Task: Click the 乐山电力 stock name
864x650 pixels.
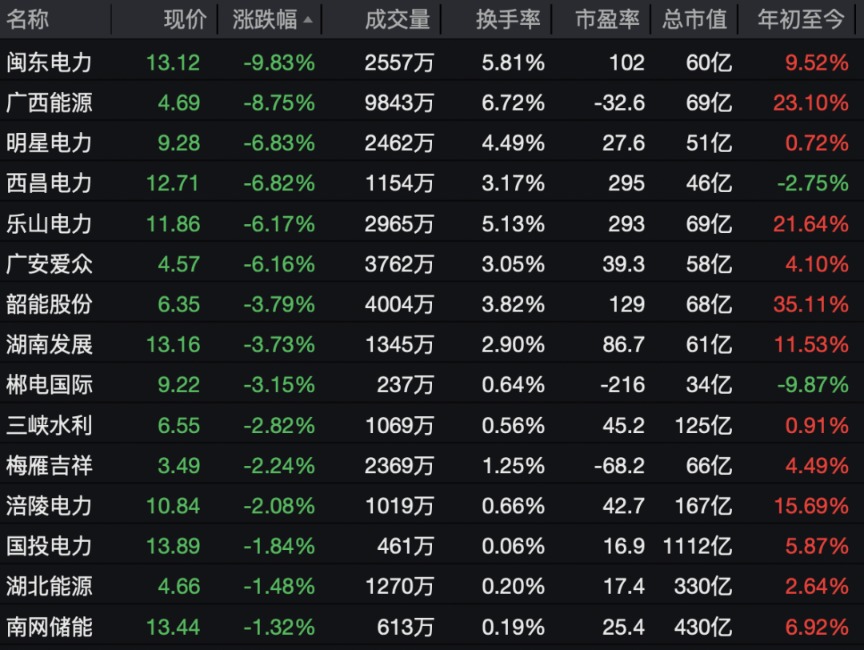Action: tap(49, 223)
